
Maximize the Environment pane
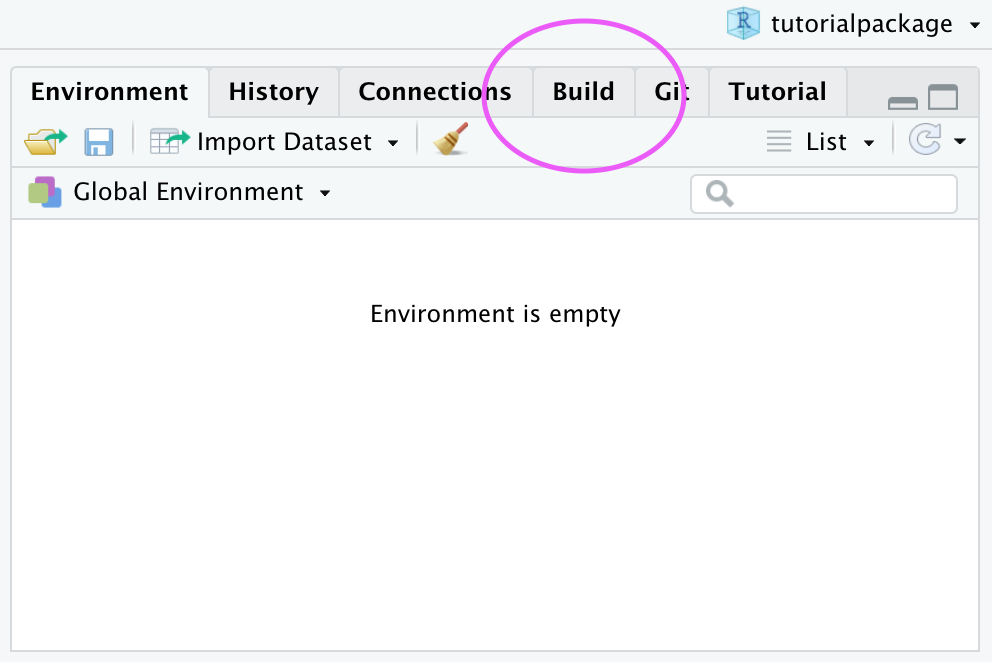(x=943, y=98)
